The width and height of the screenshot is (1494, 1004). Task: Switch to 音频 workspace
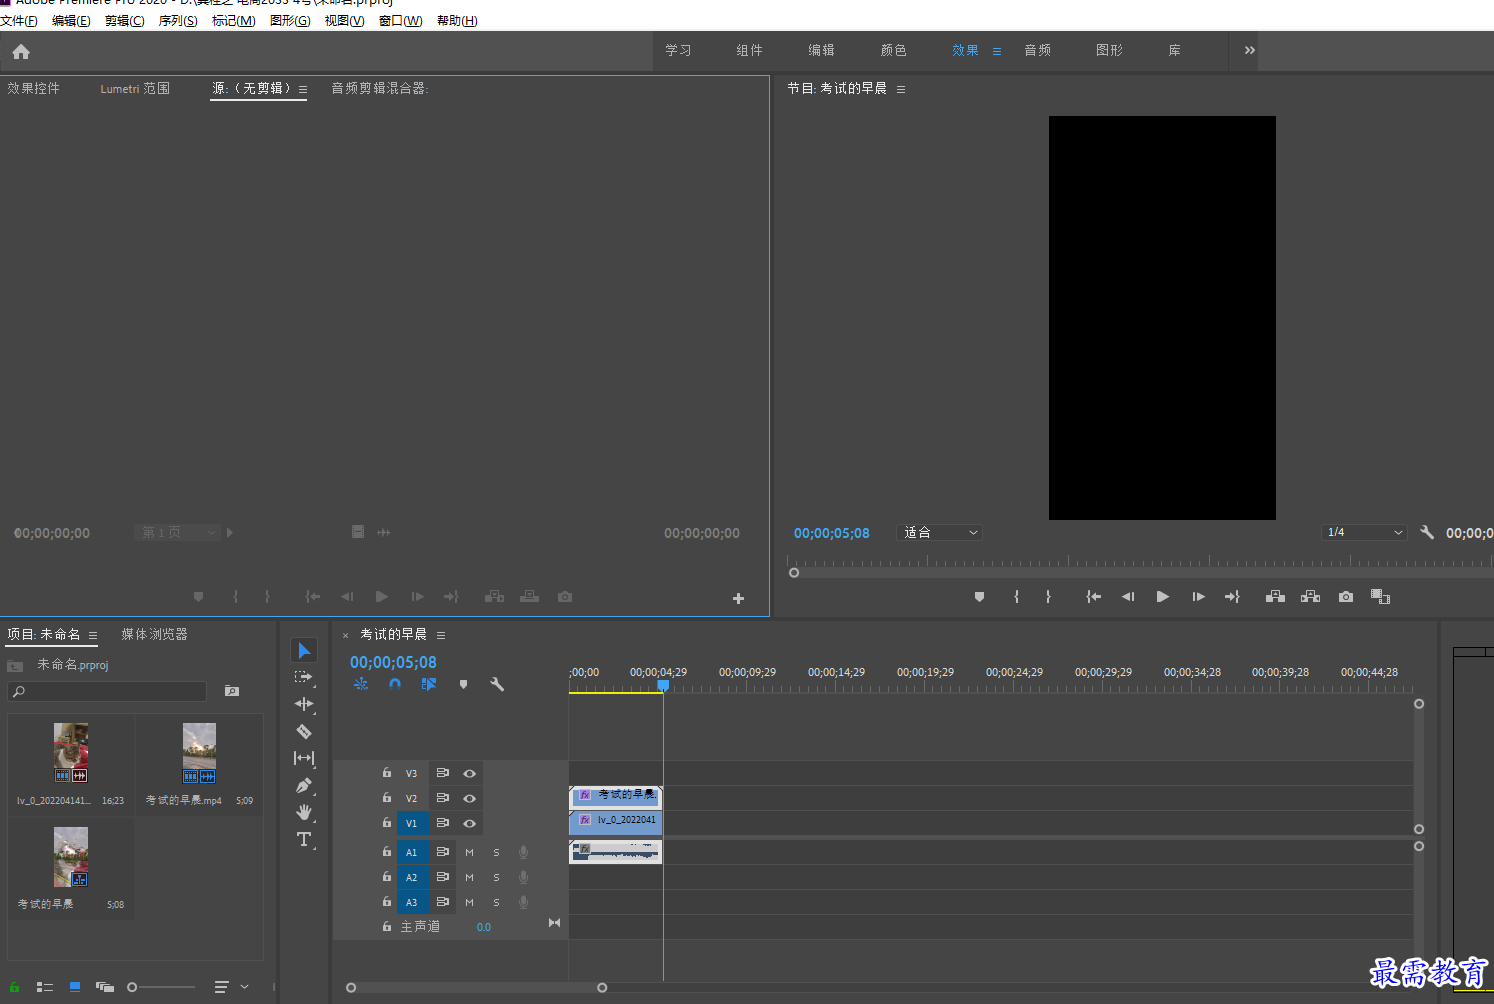(x=1037, y=50)
